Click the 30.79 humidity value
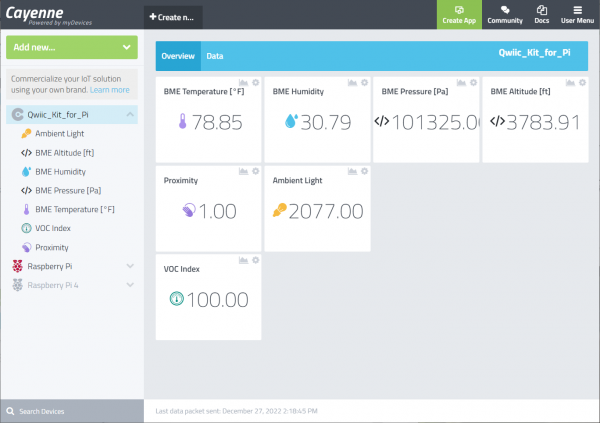The height and width of the screenshot is (423, 600). click(326, 122)
